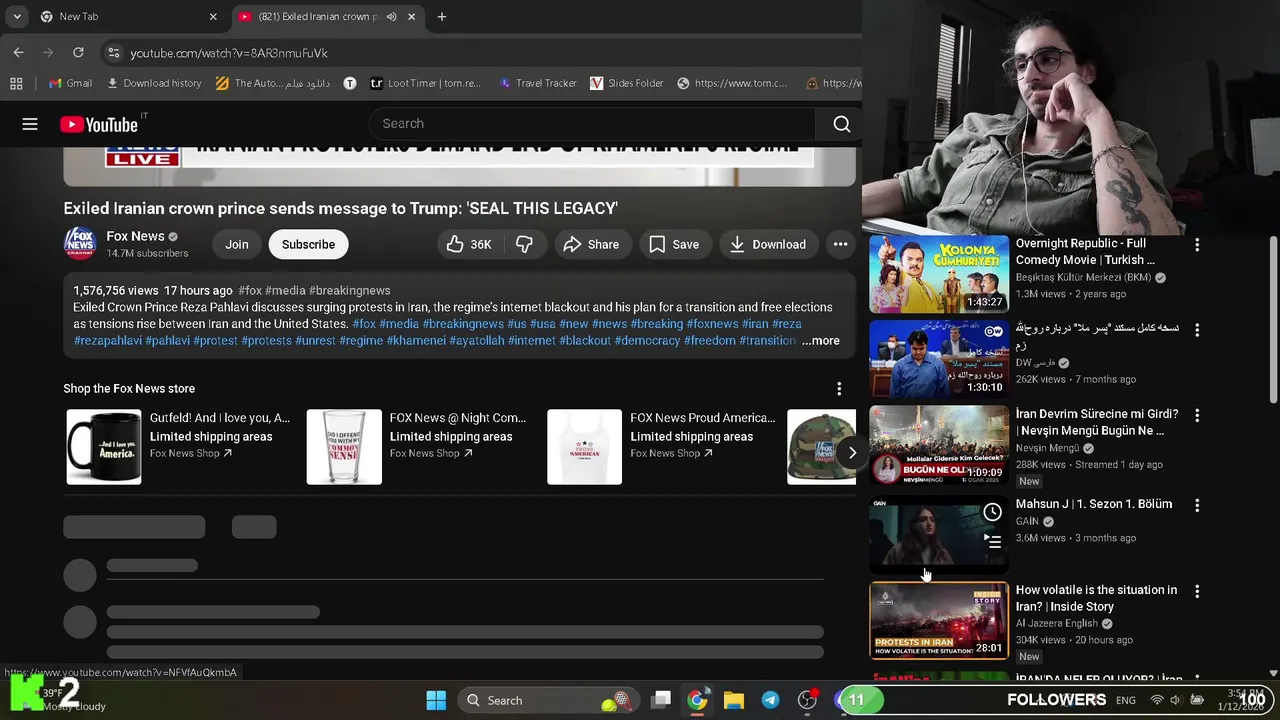Go back to the previous page
Viewport: 1280px width, 720px height.
point(18,52)
